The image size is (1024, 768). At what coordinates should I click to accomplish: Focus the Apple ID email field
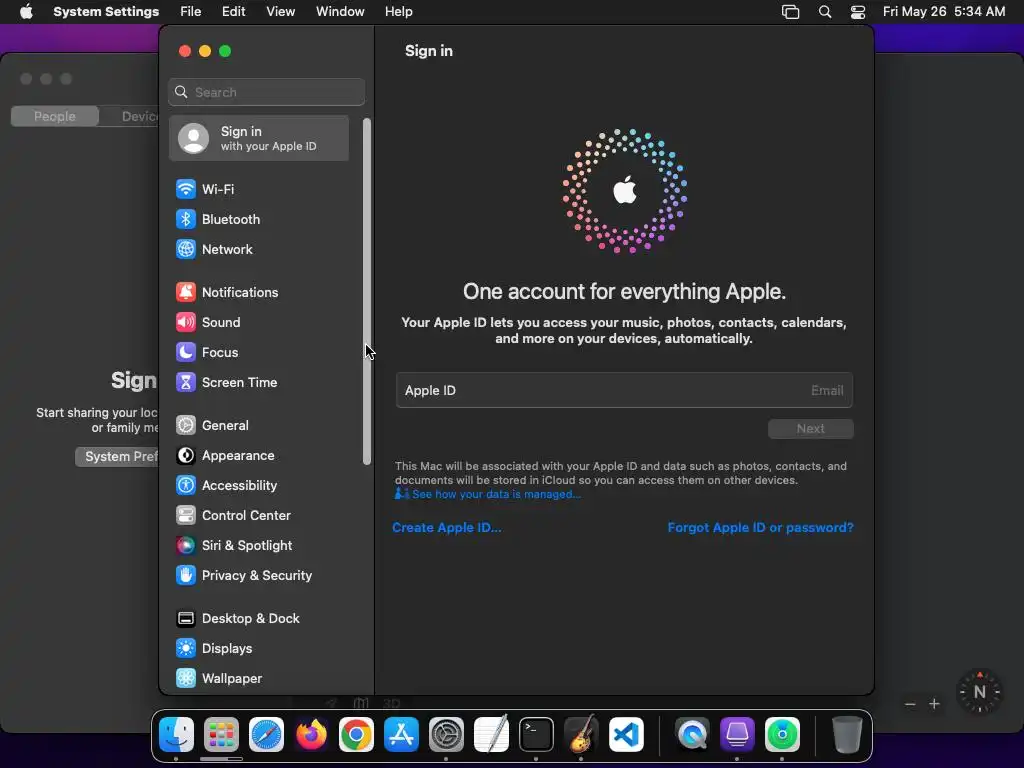624,391
